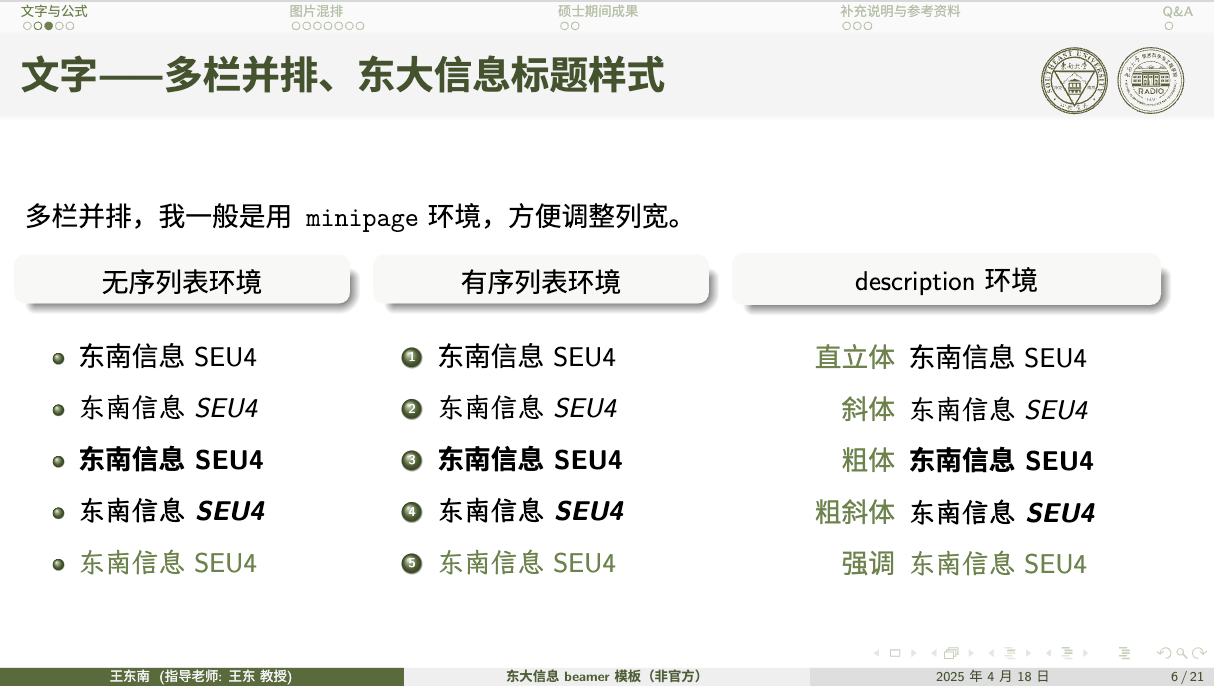Image resolution: width=1214 pixels, height=686 pixels.
Task: Click the undo-style go back arrow
Action: (x=1163, y=653)
